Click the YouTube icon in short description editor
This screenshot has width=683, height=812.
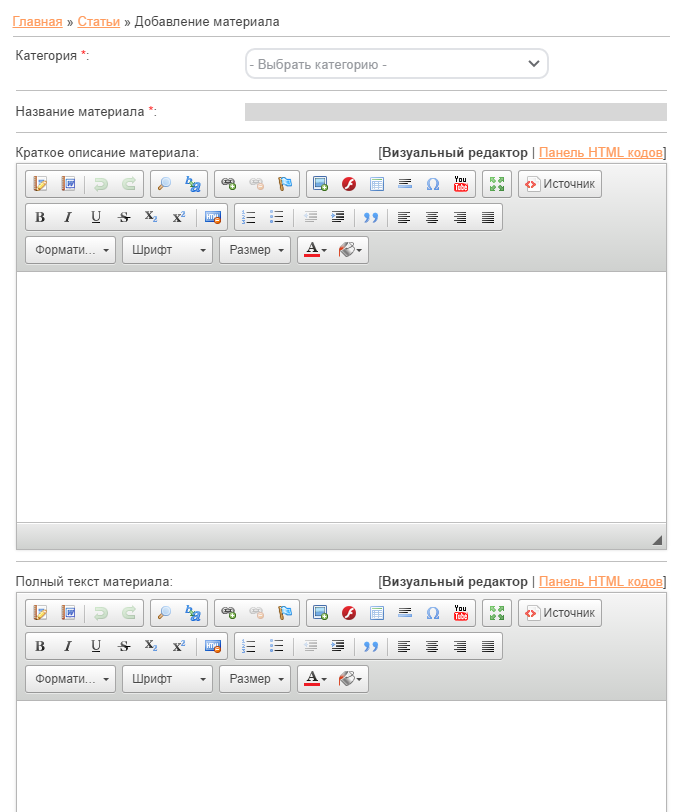[x=460, y=184]
